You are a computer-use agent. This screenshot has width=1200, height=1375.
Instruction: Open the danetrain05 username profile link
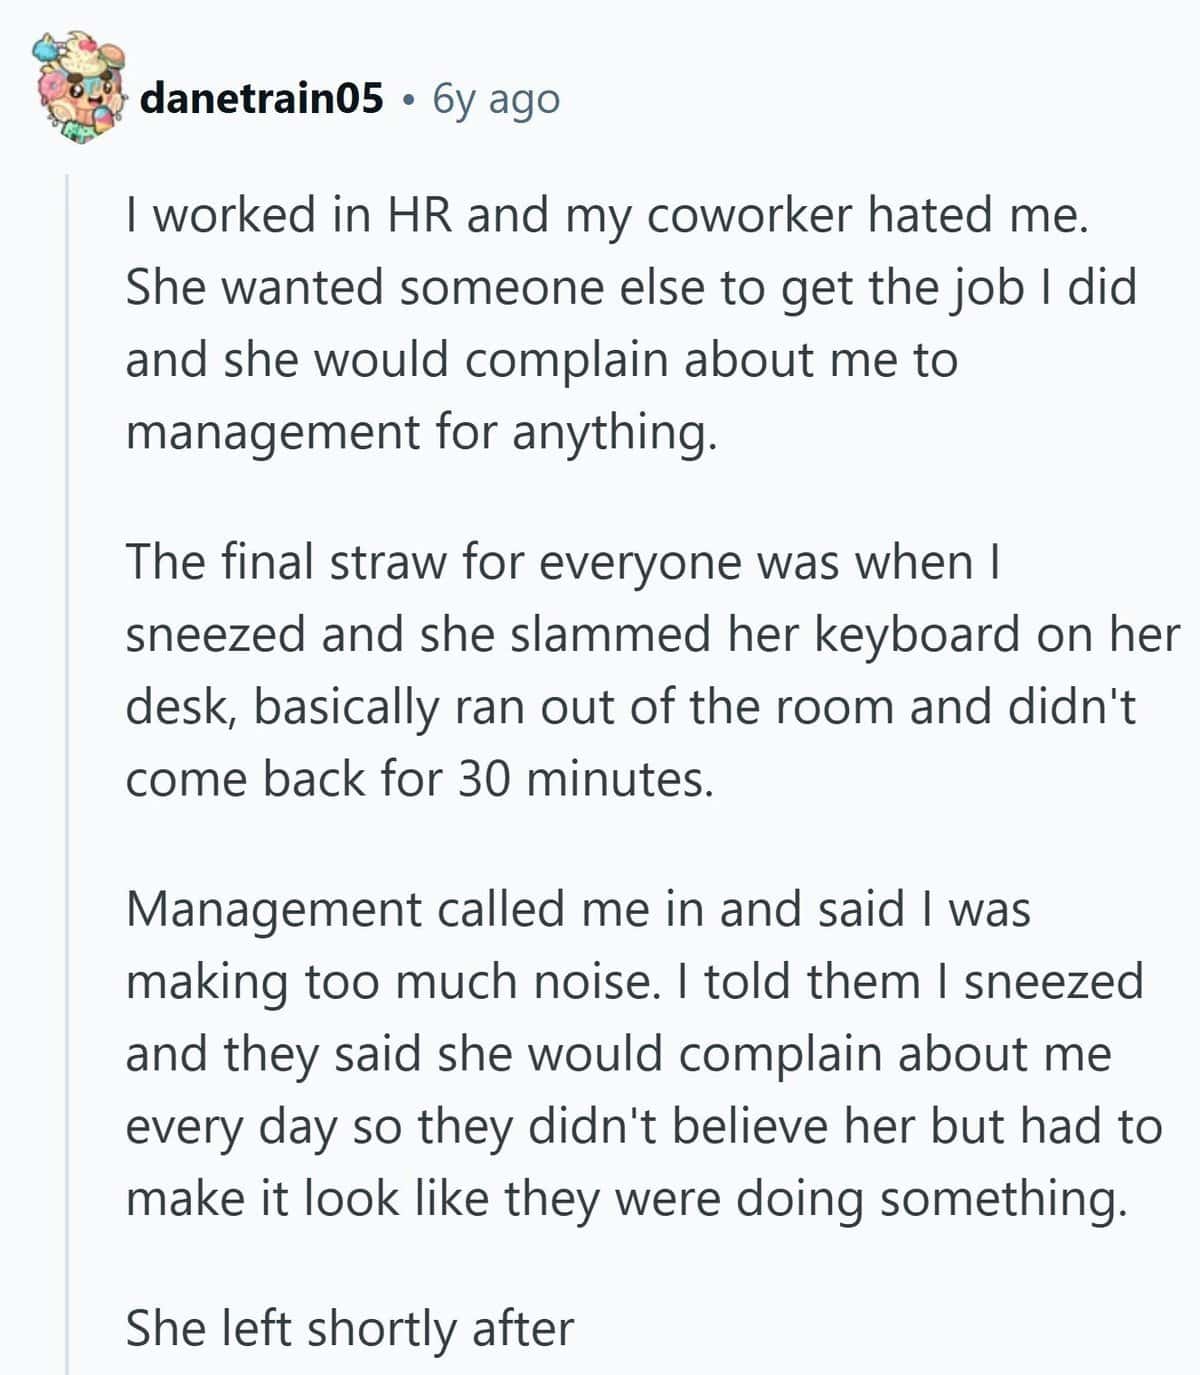[x=262, y=98]
